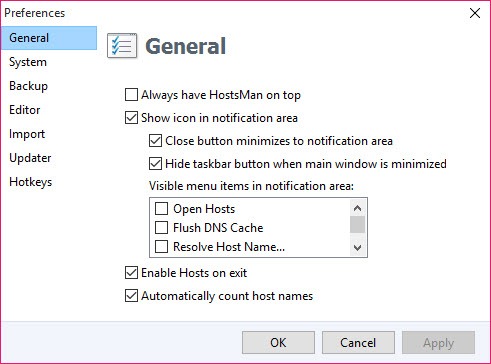The height and width of the screenshot is (364, 491).
Task: Click the Visible menu items label
Action: point(251,186)
